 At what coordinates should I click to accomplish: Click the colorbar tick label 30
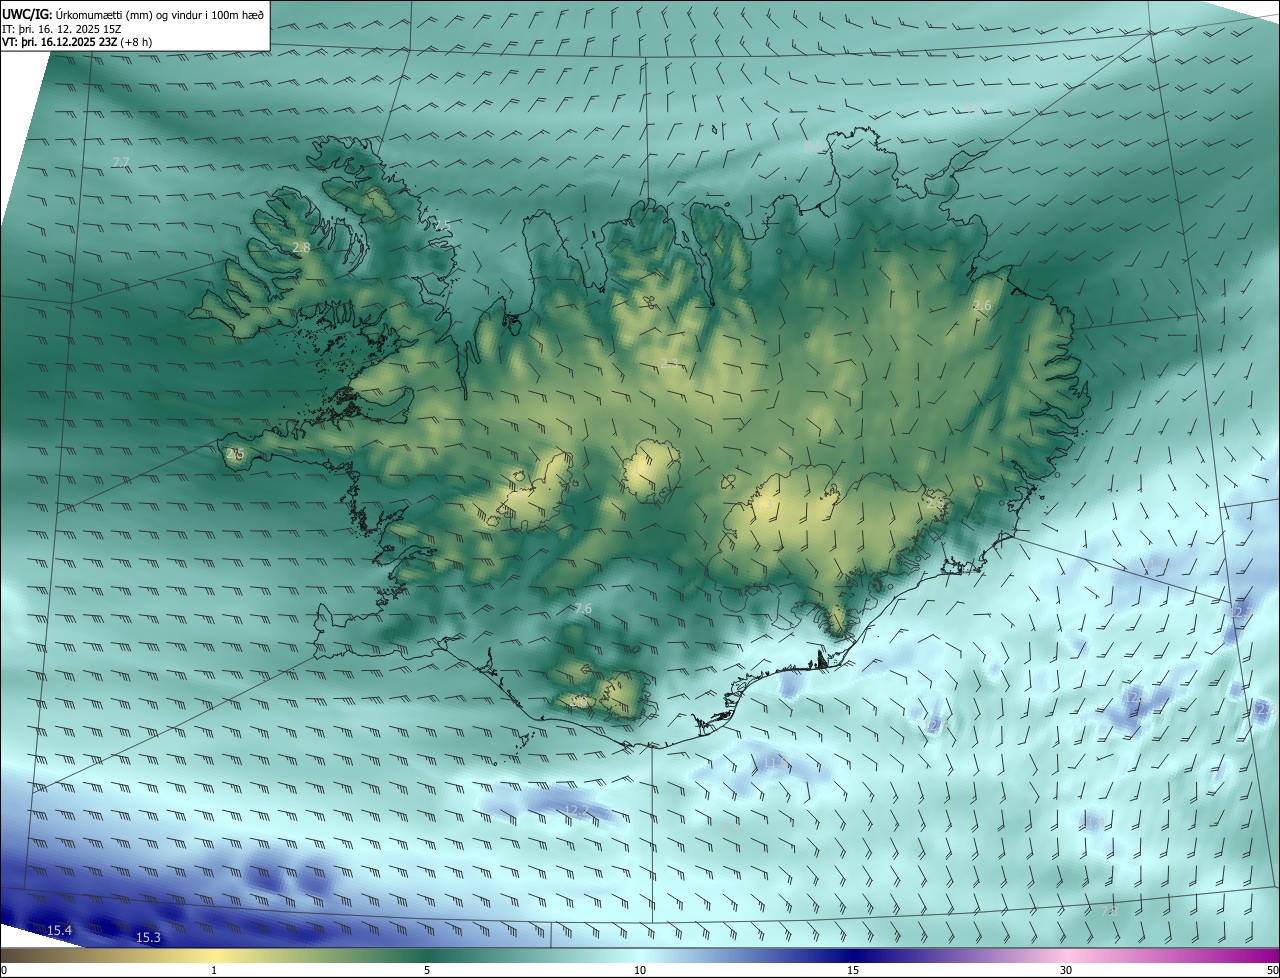[x=1066, y=970]
